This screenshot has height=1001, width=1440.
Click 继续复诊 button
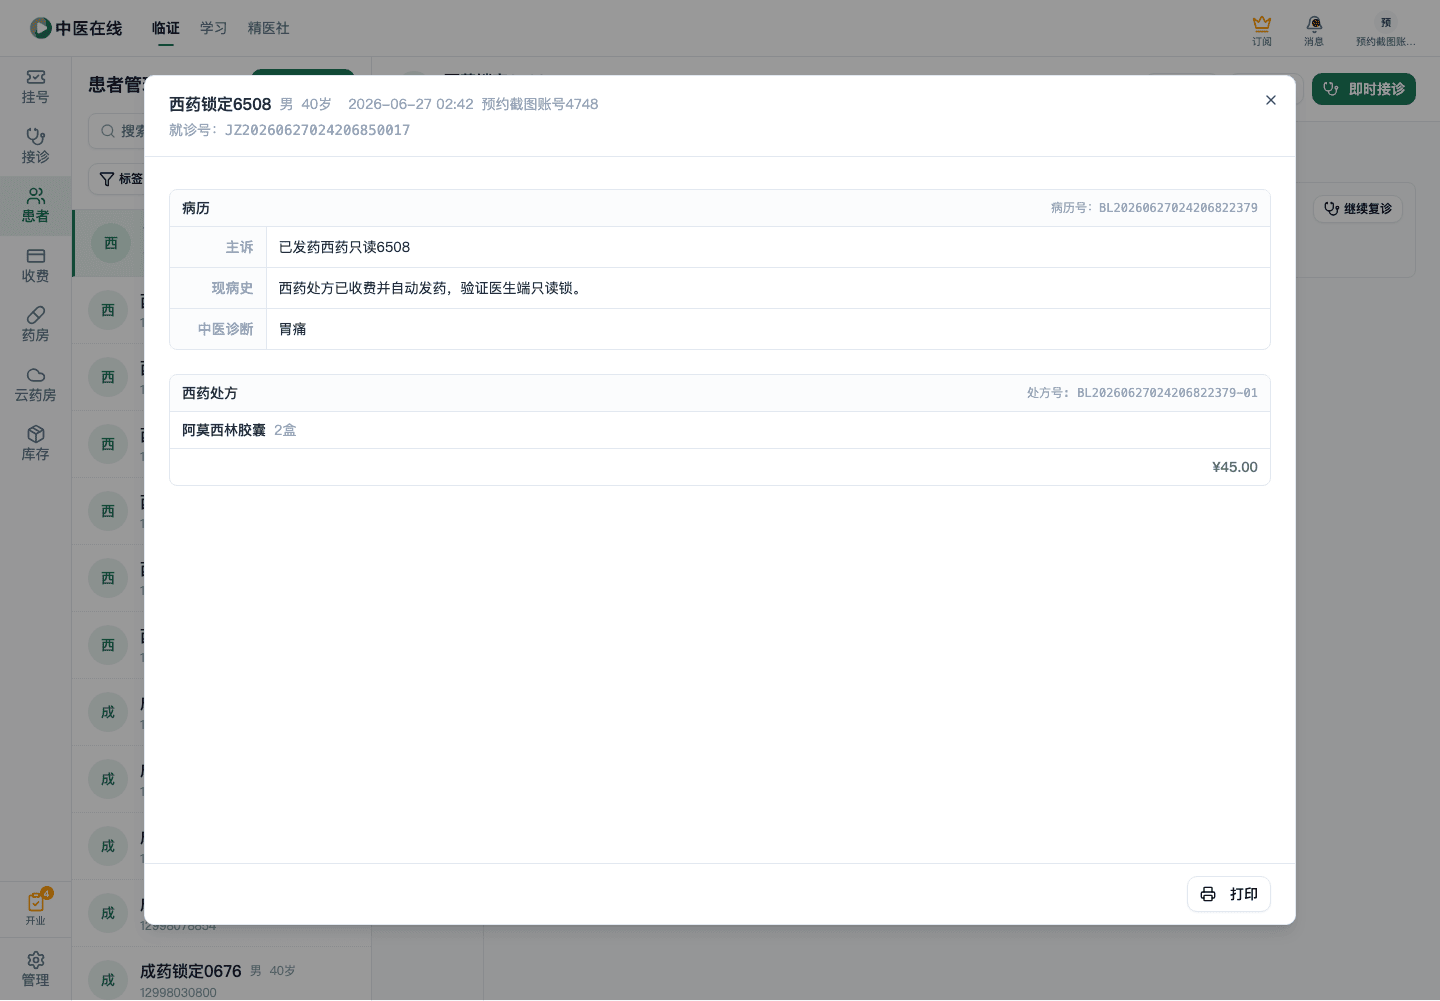point(1358,209)
